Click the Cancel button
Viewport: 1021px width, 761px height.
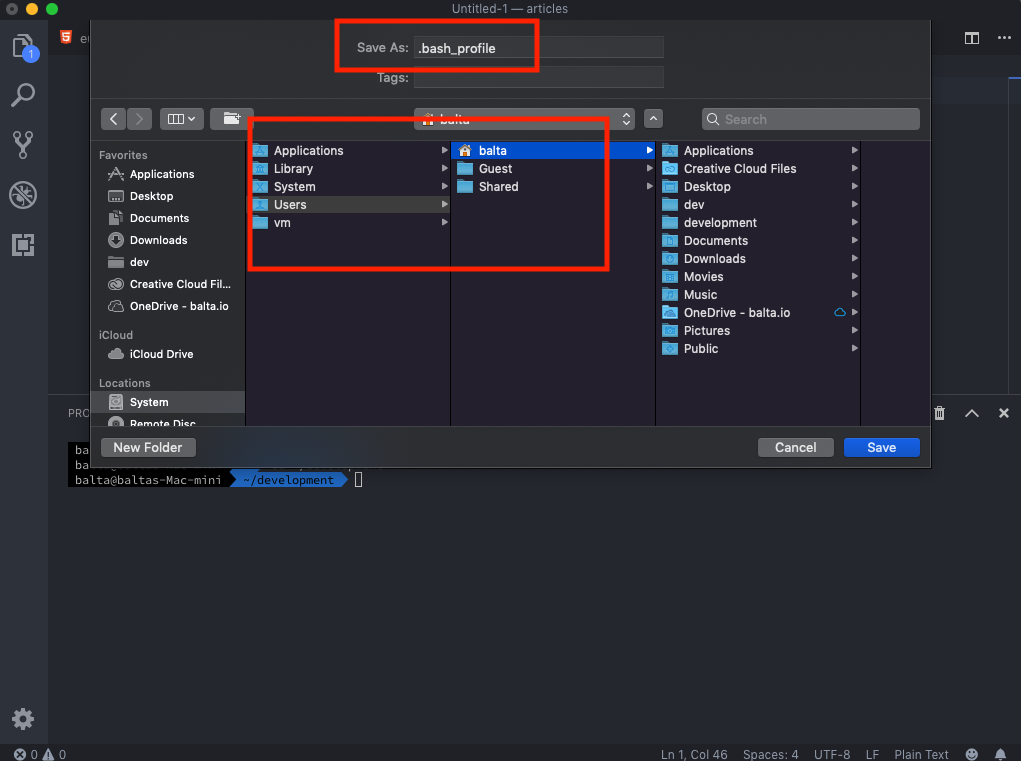pos(795,447)
